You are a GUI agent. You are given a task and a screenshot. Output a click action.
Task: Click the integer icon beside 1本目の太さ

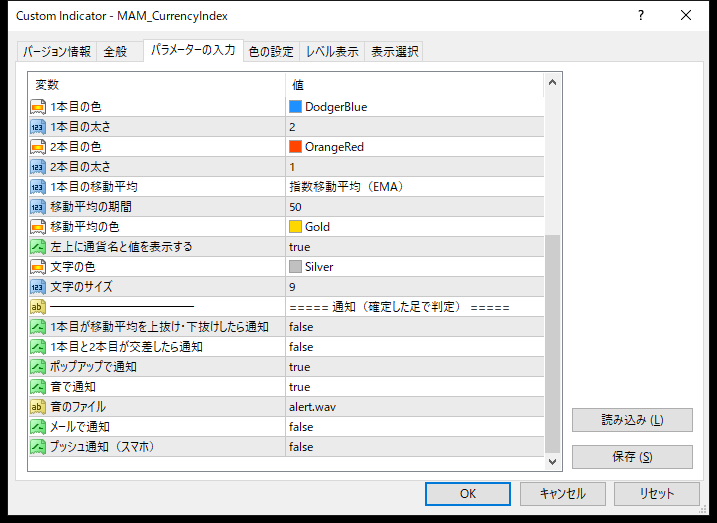click(38, 127)
